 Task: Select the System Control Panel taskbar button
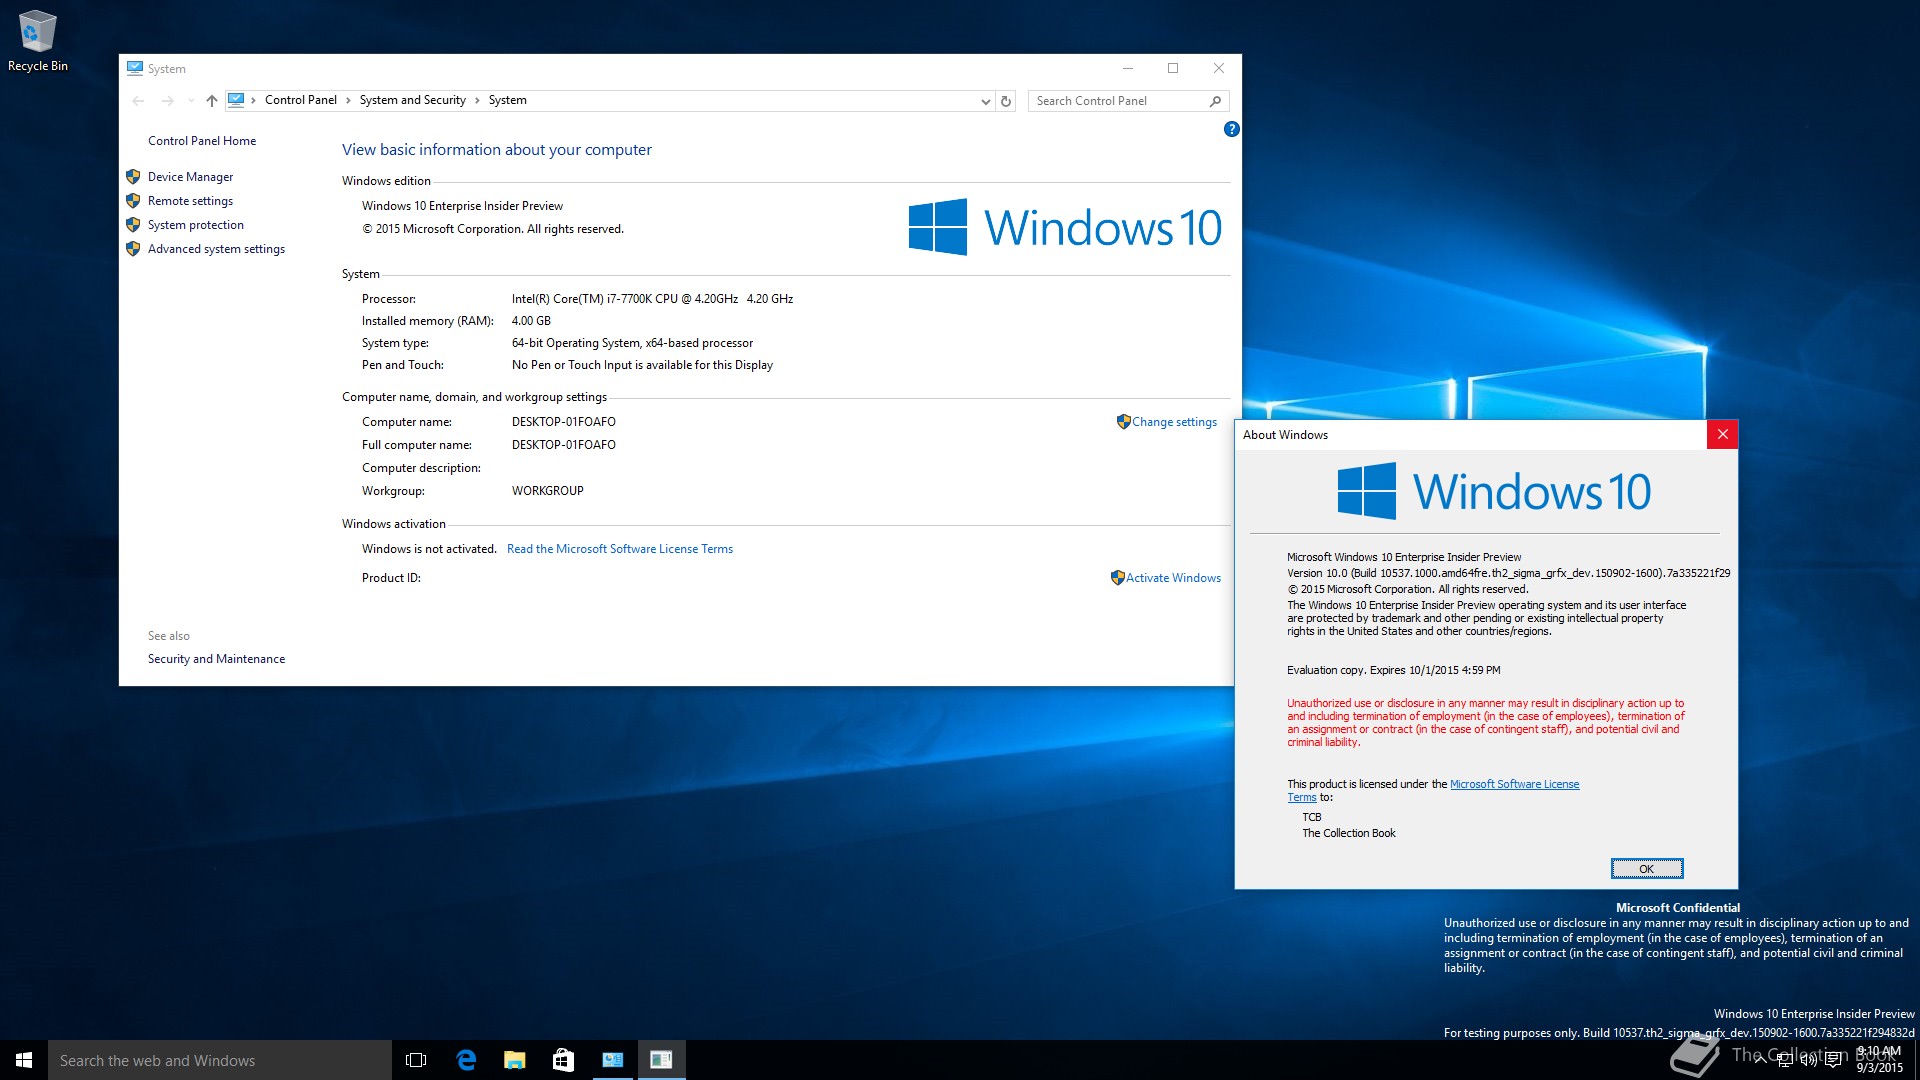coord(613,1060)
